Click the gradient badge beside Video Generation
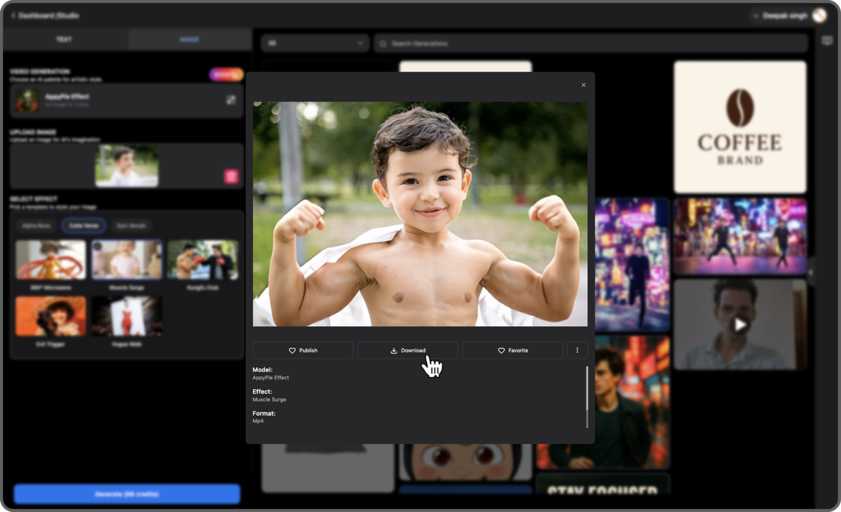 pyautogui.click(x=226, y=74)
